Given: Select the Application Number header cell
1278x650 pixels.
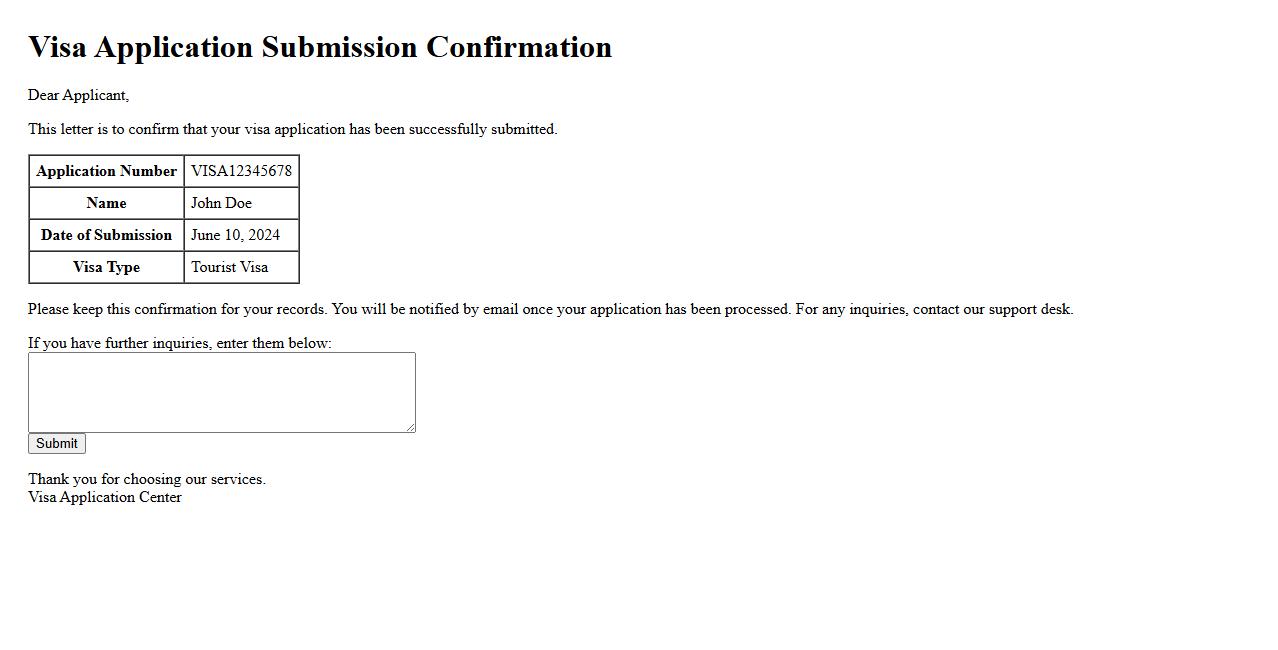Looking at the screenshot, I should coord(106,171).
